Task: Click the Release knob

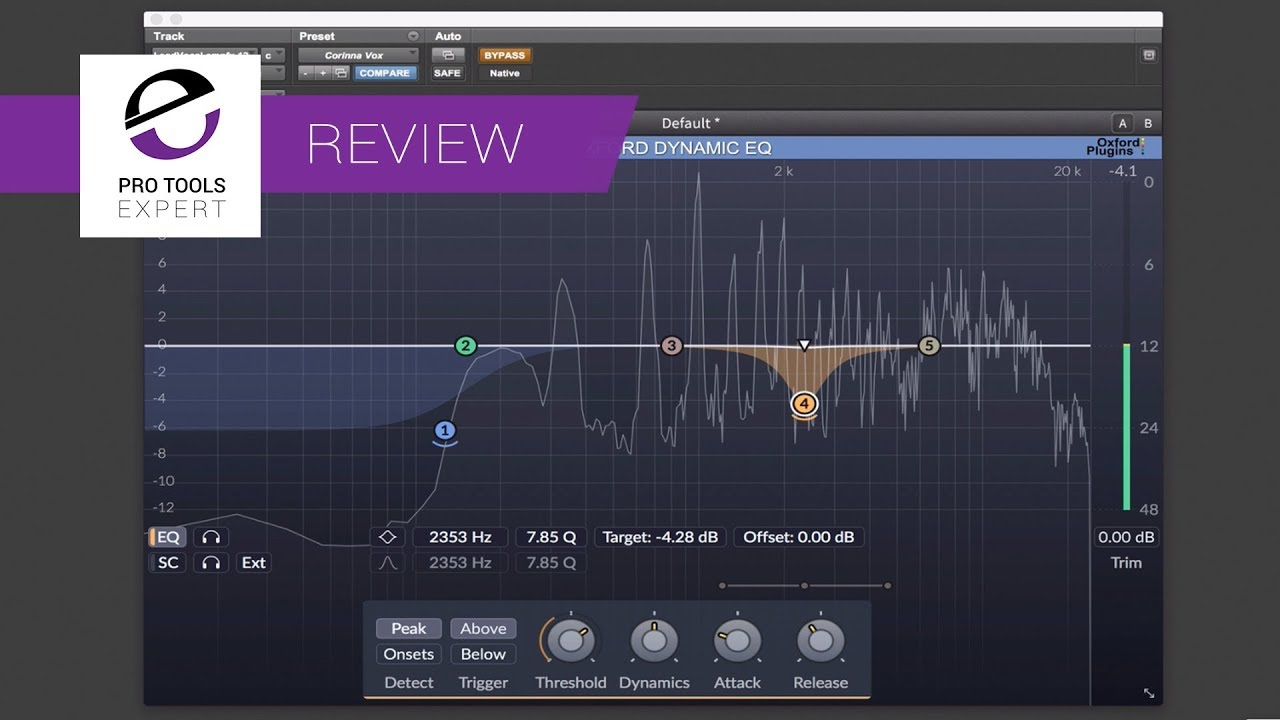Action: point(820,641)
